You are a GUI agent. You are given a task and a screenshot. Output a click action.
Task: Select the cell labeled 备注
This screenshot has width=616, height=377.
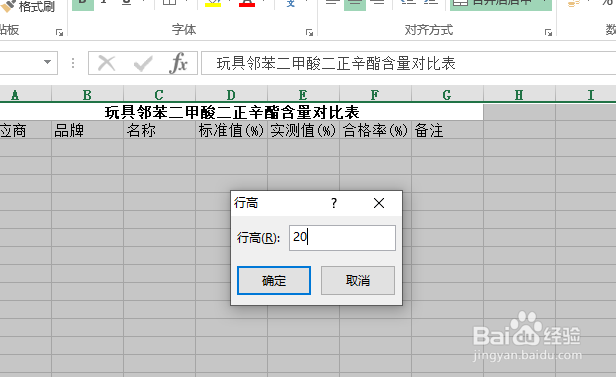(x=447, y=130)
